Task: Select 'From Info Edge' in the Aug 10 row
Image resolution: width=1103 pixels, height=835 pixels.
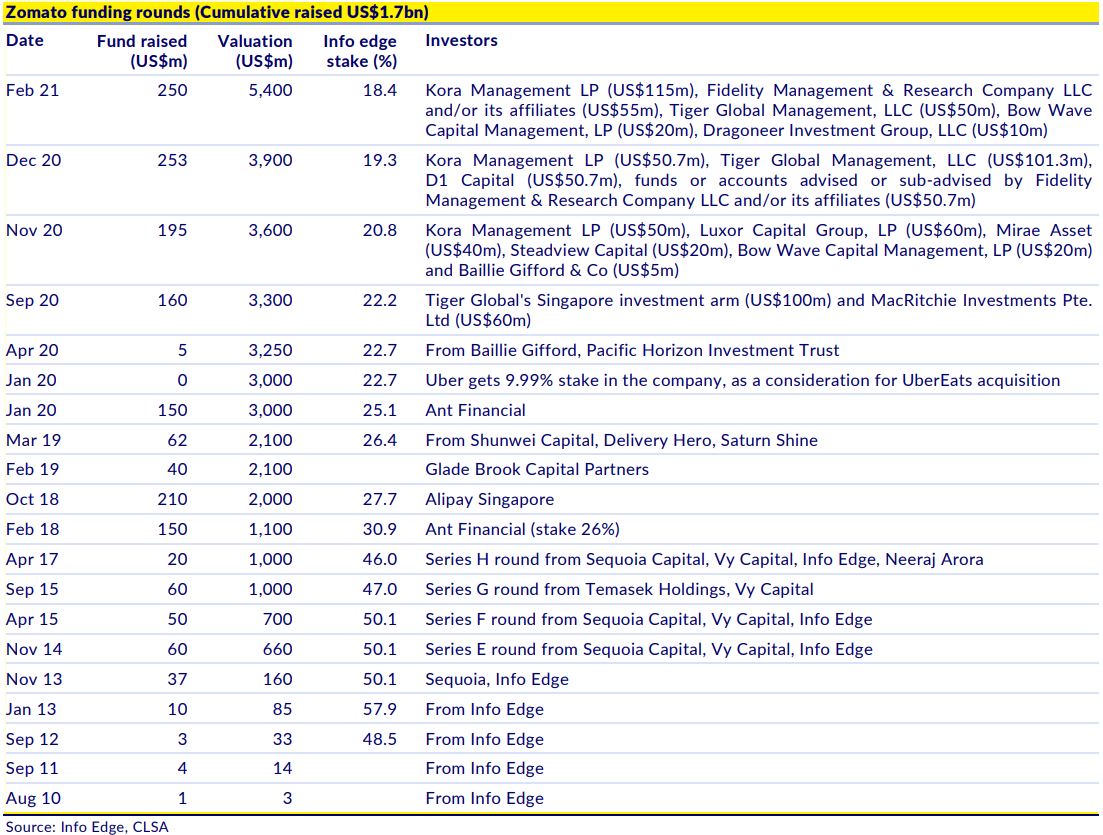Action: pyautogui.click(x=485, y=798)
